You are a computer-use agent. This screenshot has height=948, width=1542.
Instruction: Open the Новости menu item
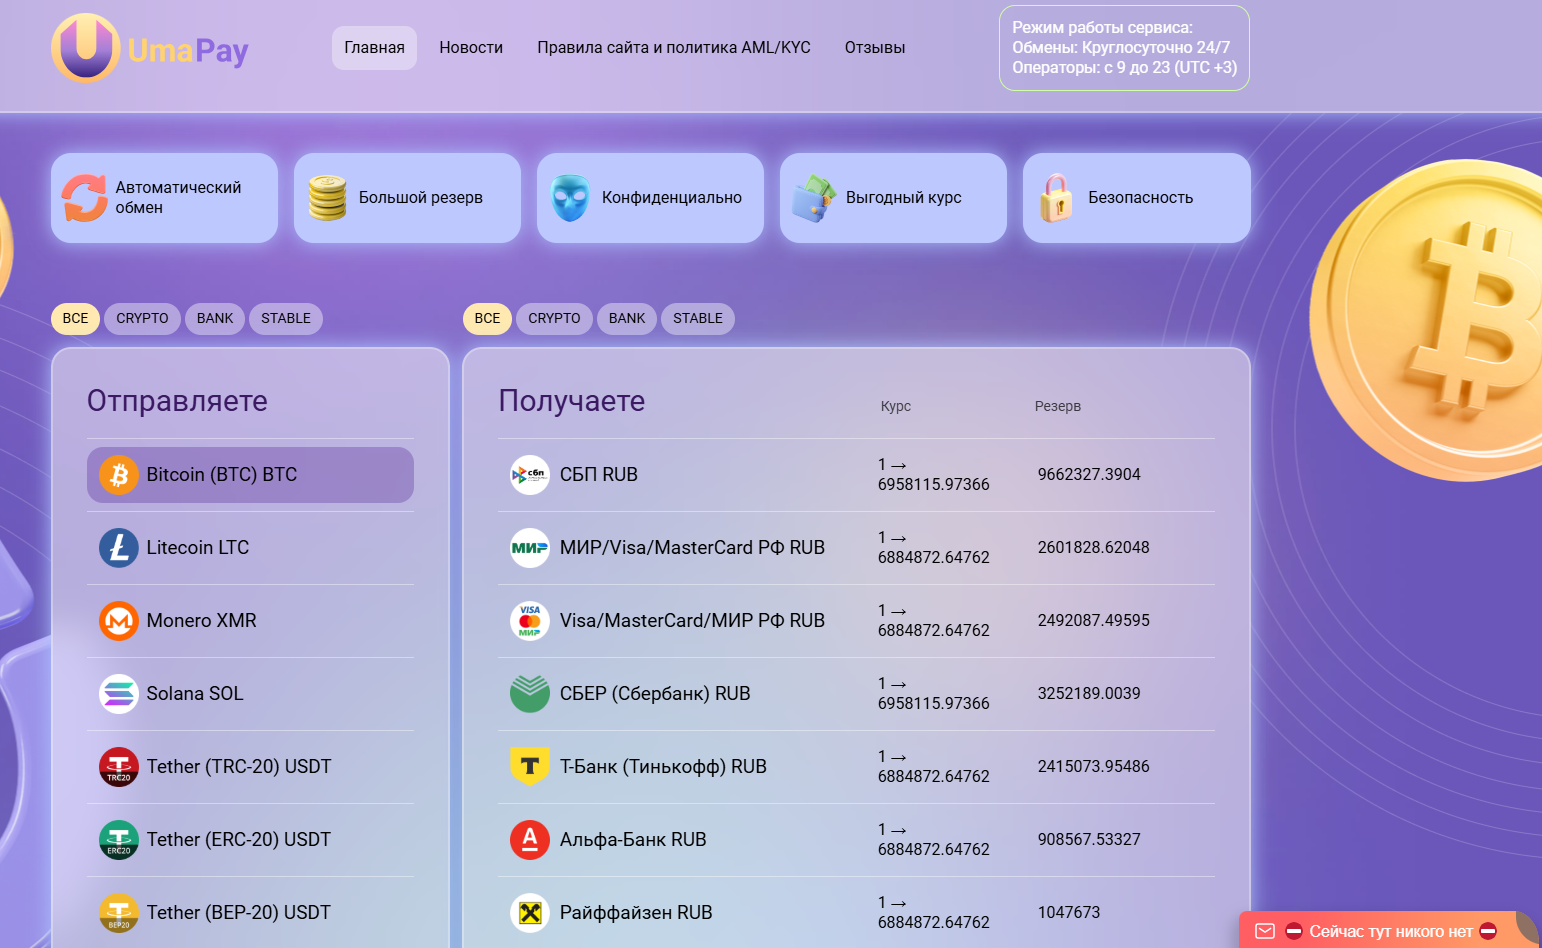(x=471, y=48)
